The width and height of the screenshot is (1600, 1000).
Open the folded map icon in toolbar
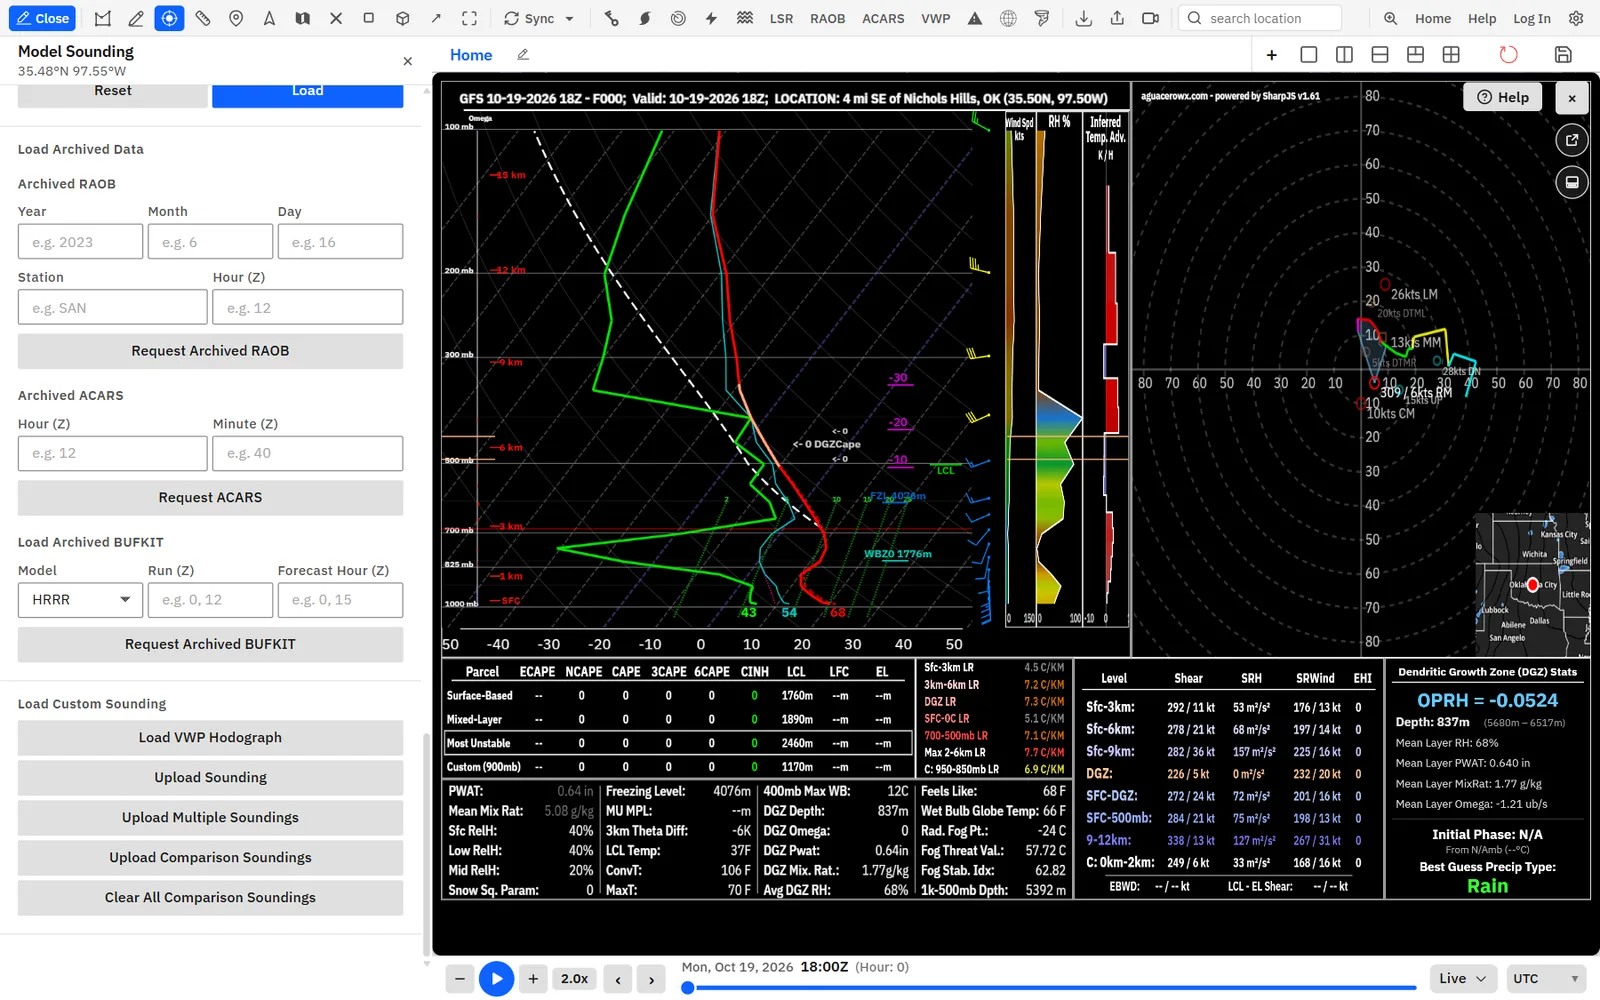pyautogui.click(x=302, y=18)
